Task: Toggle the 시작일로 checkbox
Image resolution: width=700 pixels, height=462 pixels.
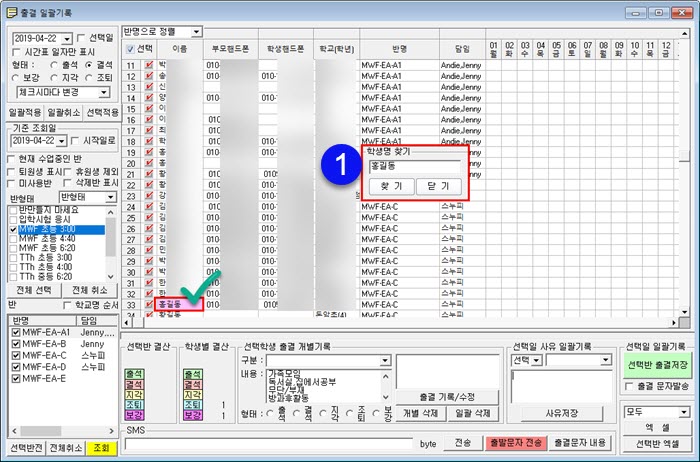Action: click(75, 141)
